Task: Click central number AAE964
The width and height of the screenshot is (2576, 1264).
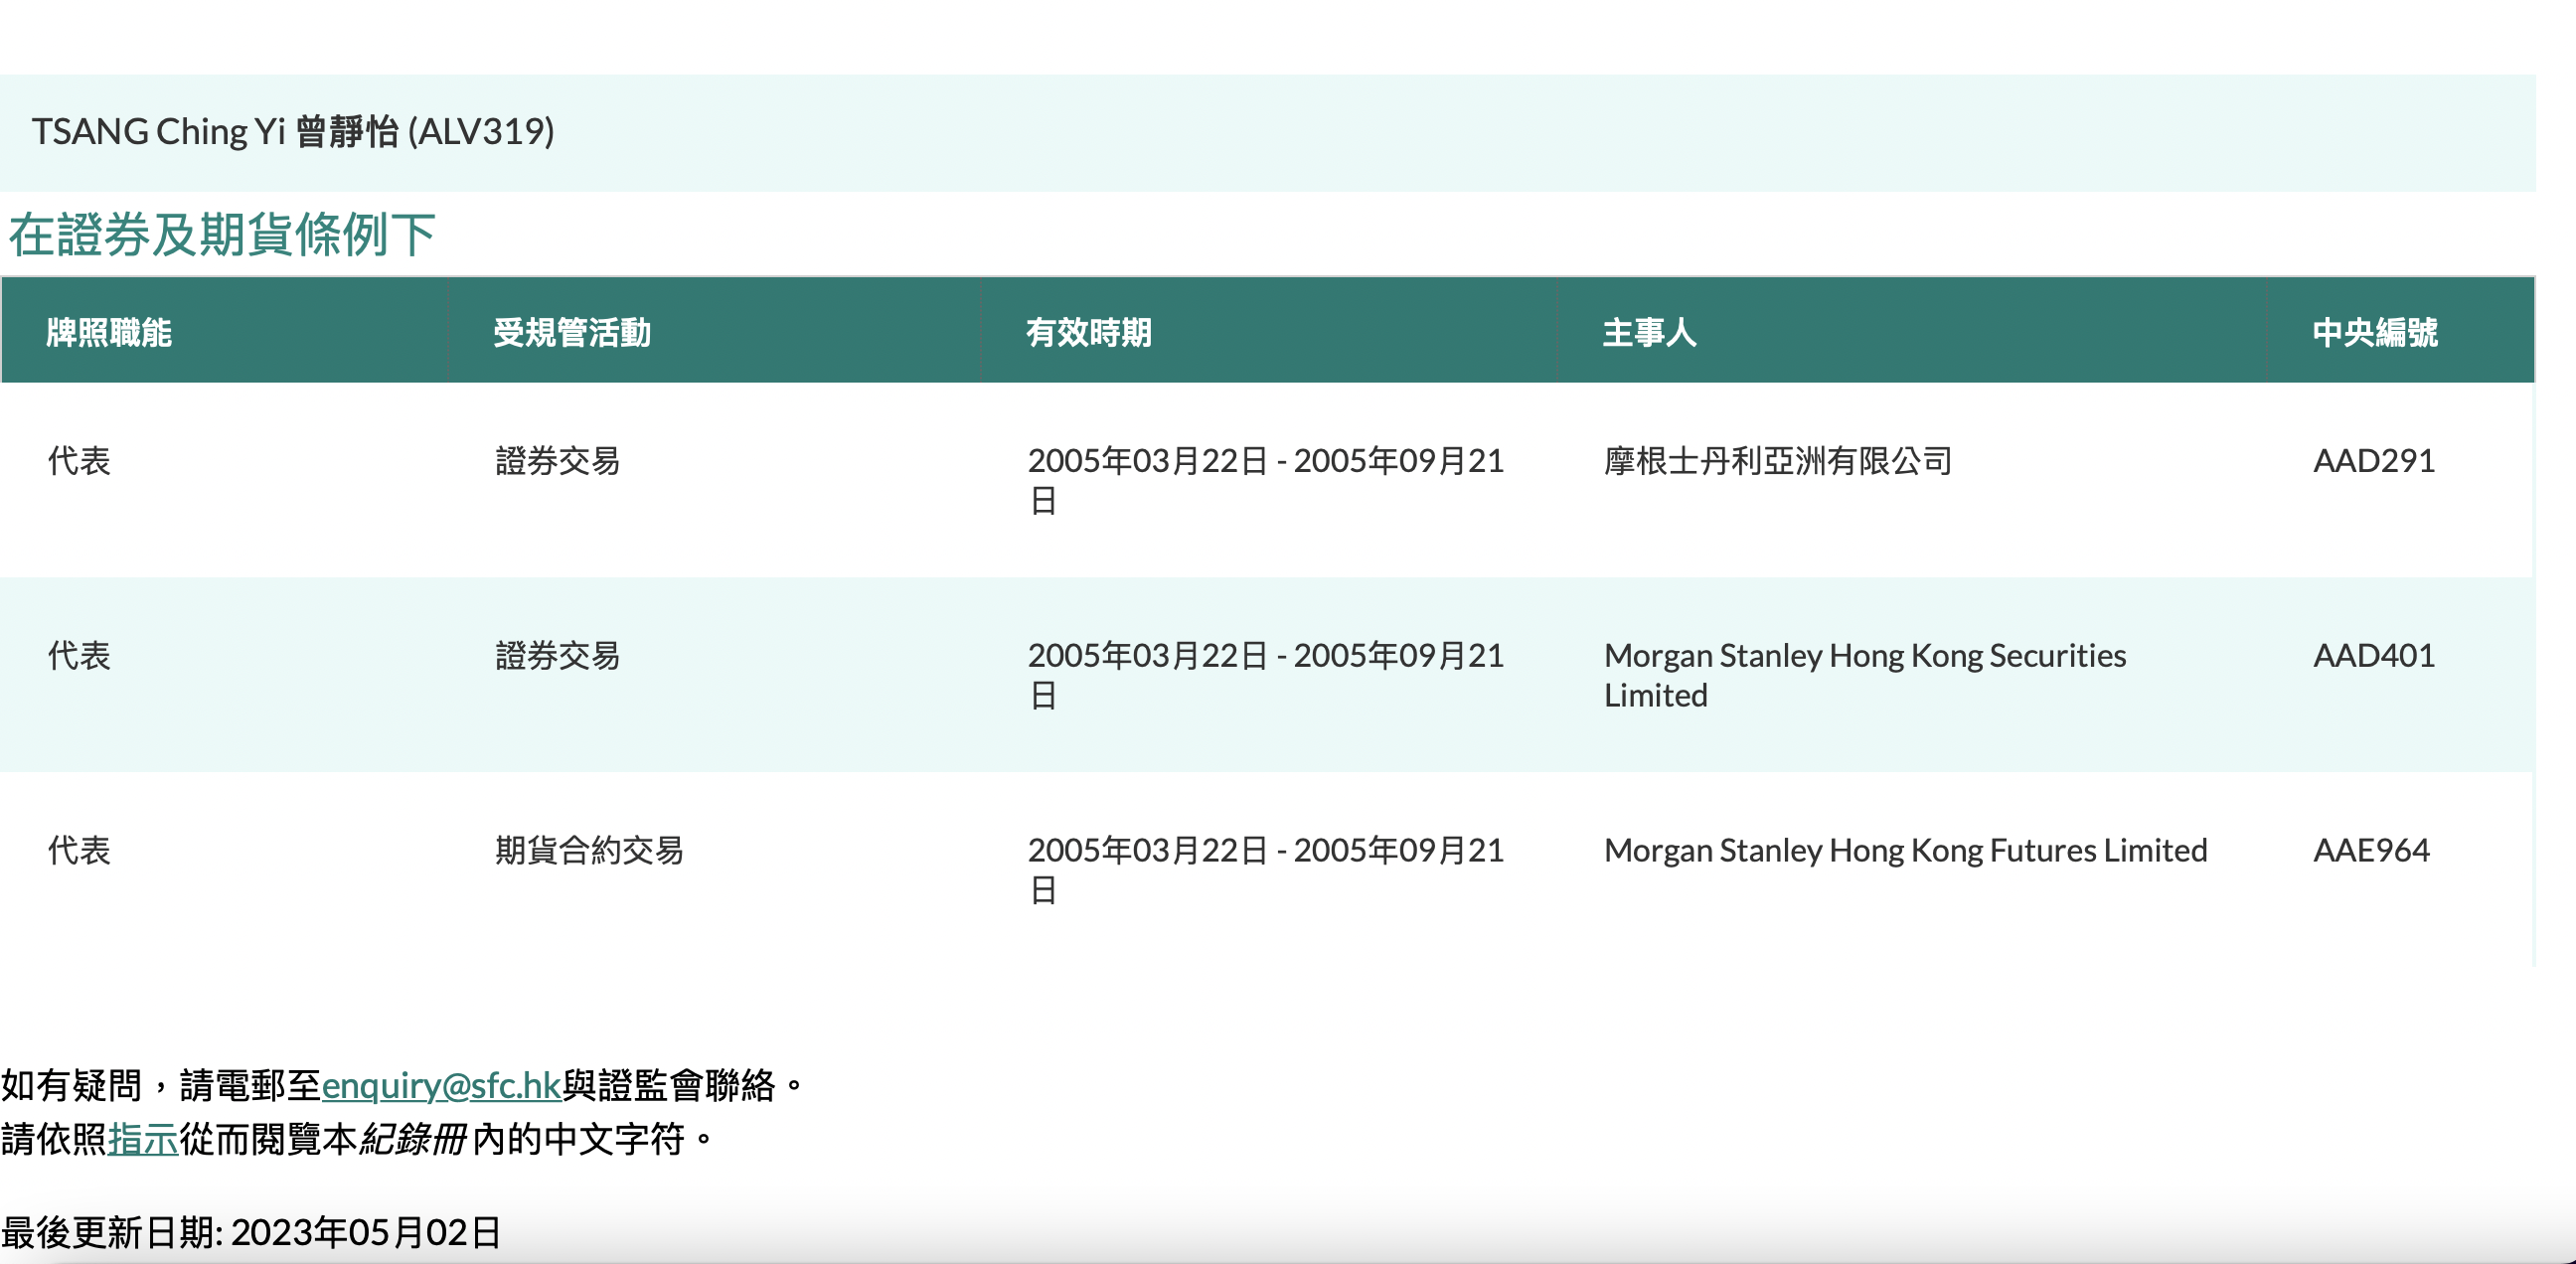Action: coord(2371,850)
